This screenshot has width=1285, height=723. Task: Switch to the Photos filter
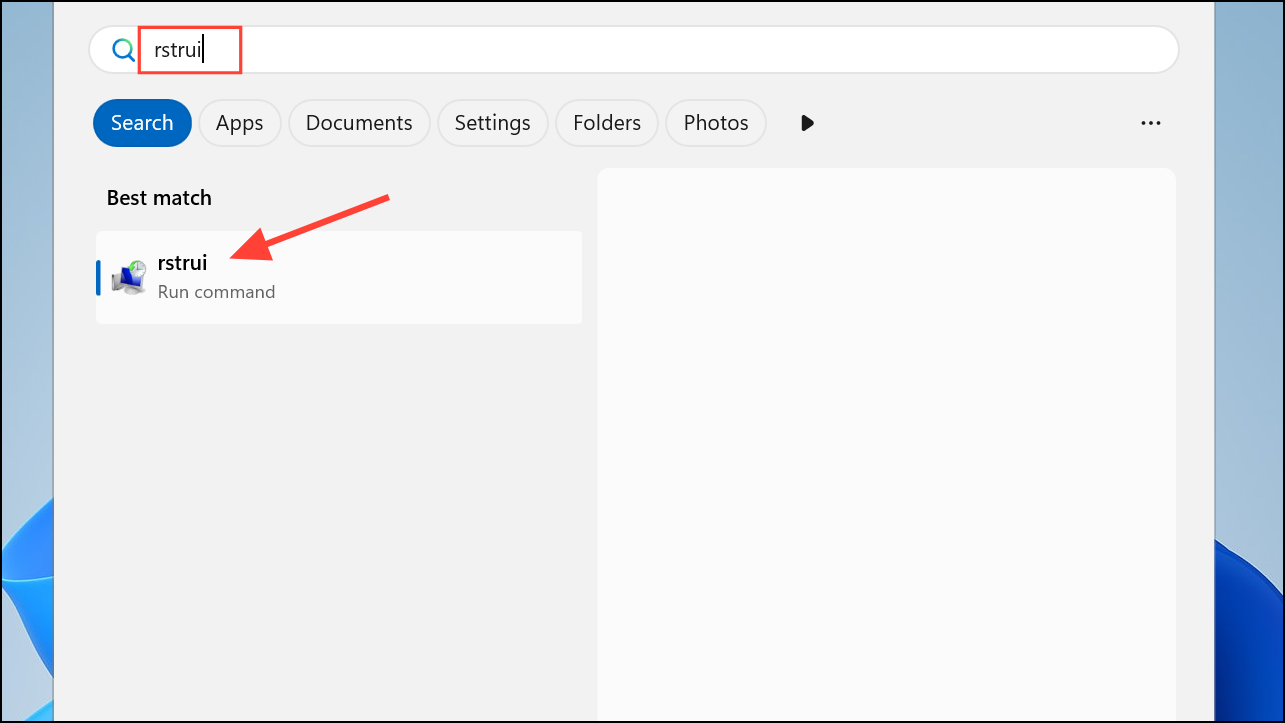[715, 123]
